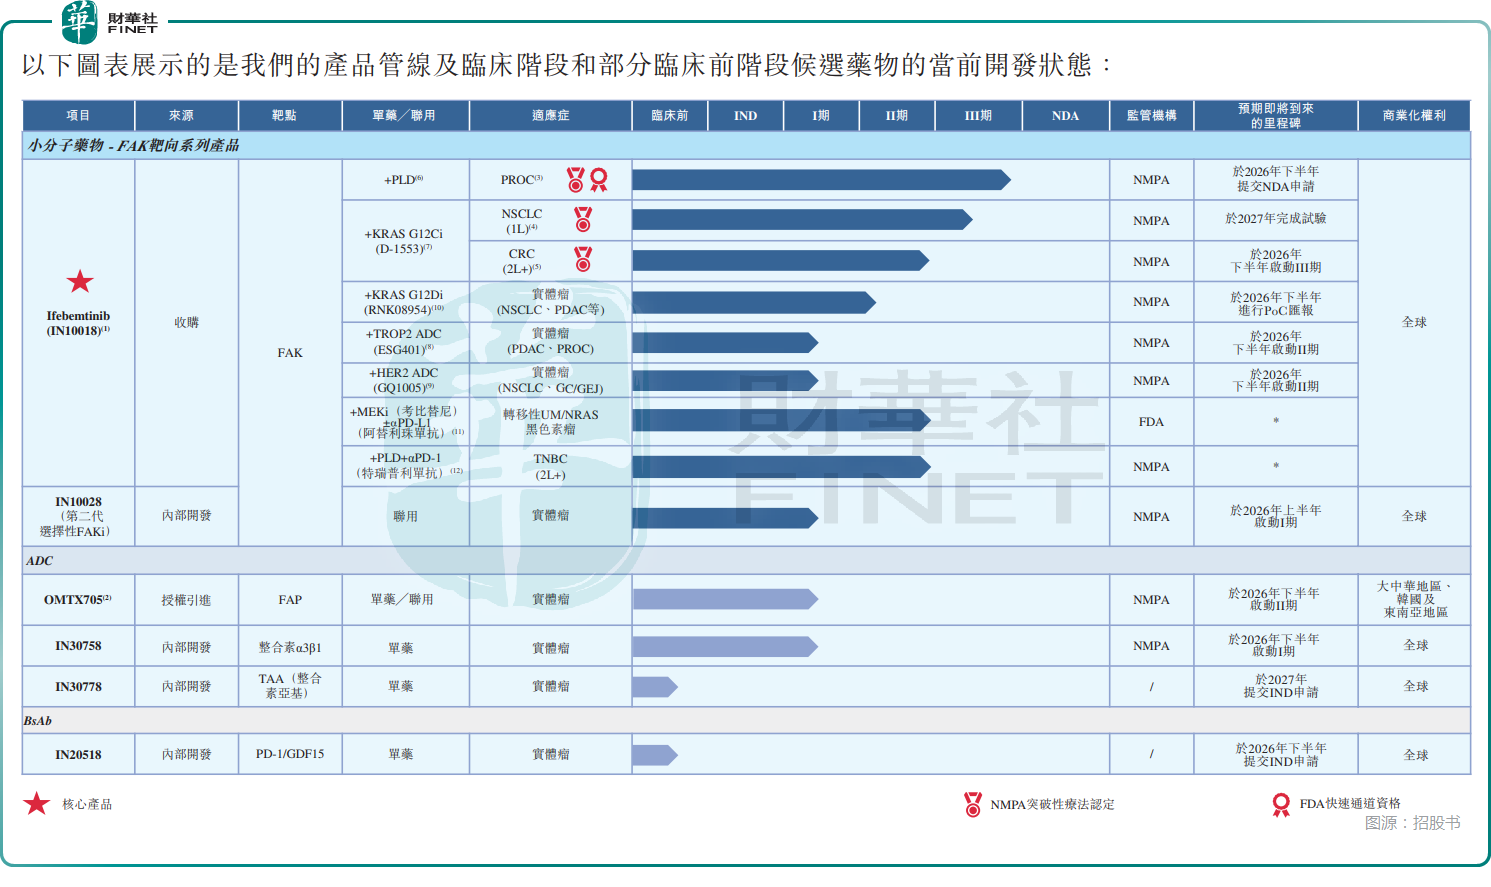Viewport: 1491px width, 887px height.
Task: Click the 小分子藥物 FAK靶向系列產品 section header
Action: pyautogui.click(x=134, y=146)
